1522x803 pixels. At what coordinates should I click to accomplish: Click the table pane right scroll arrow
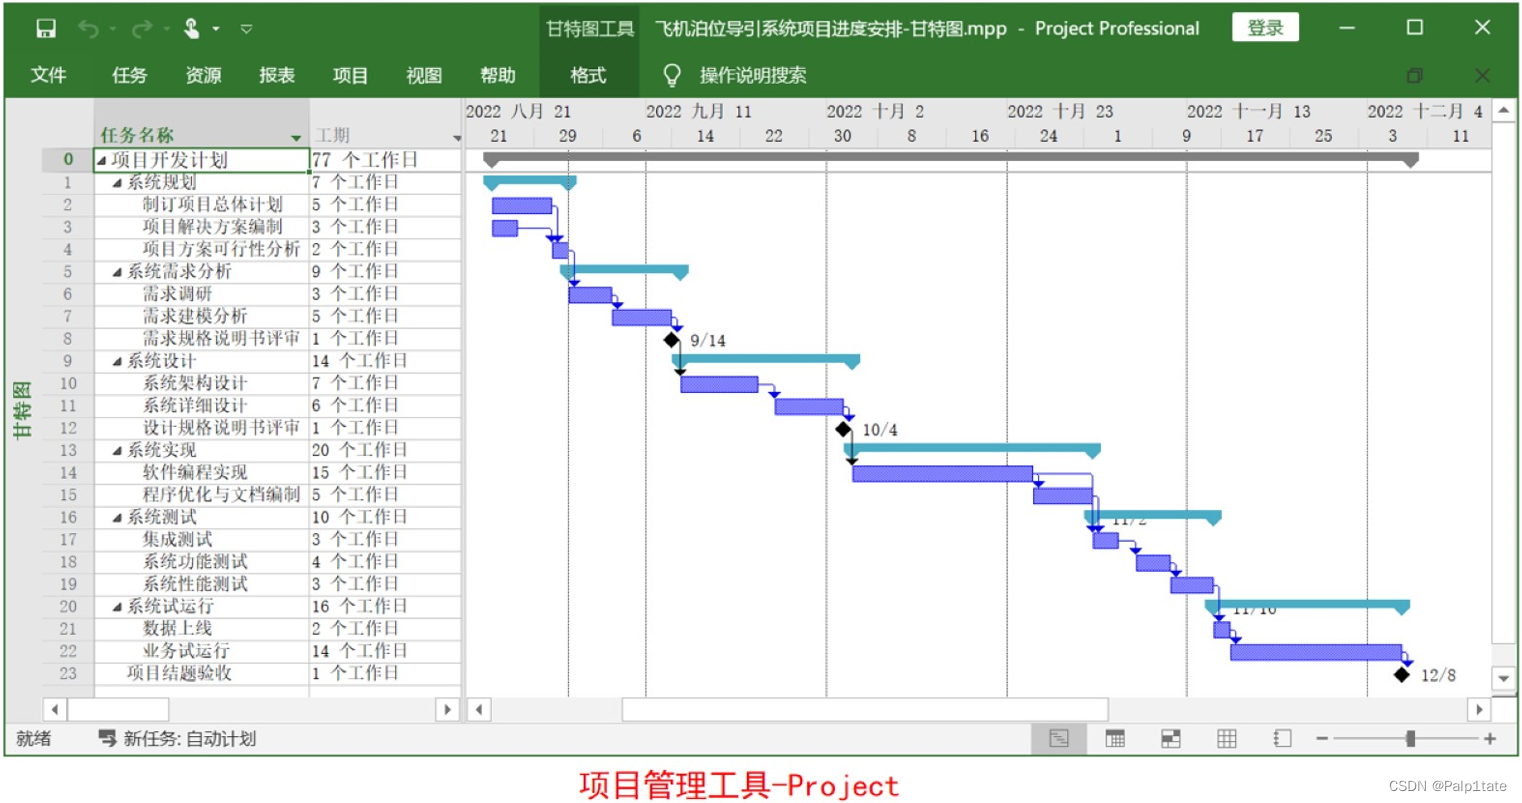[448, 710]
